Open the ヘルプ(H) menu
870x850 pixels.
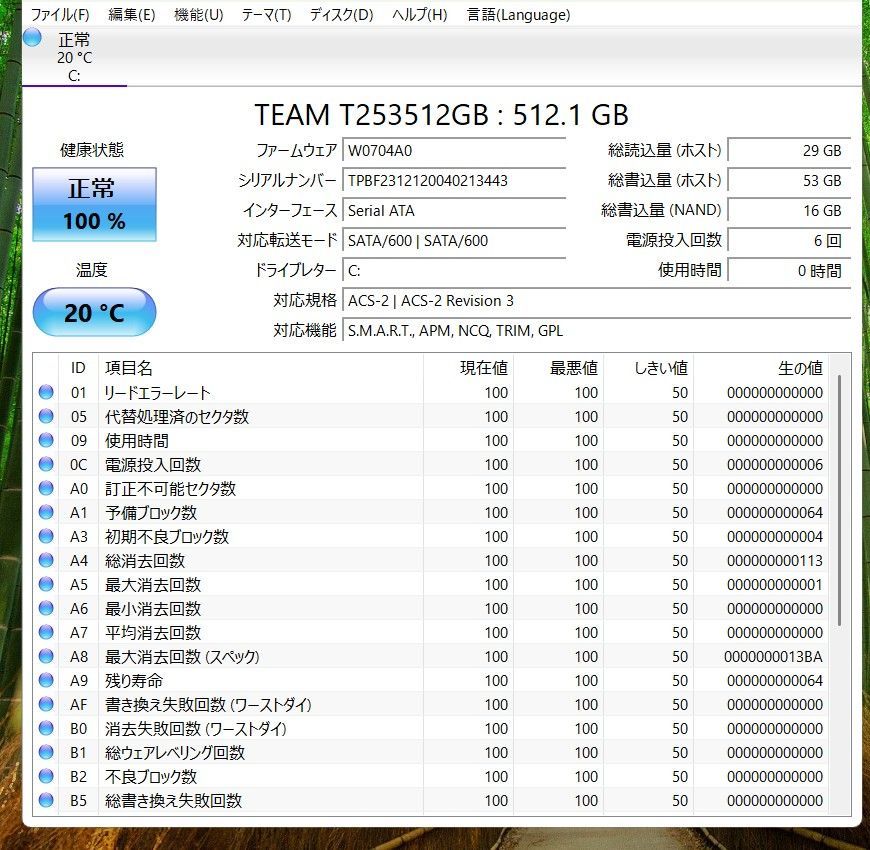[419, 15]
